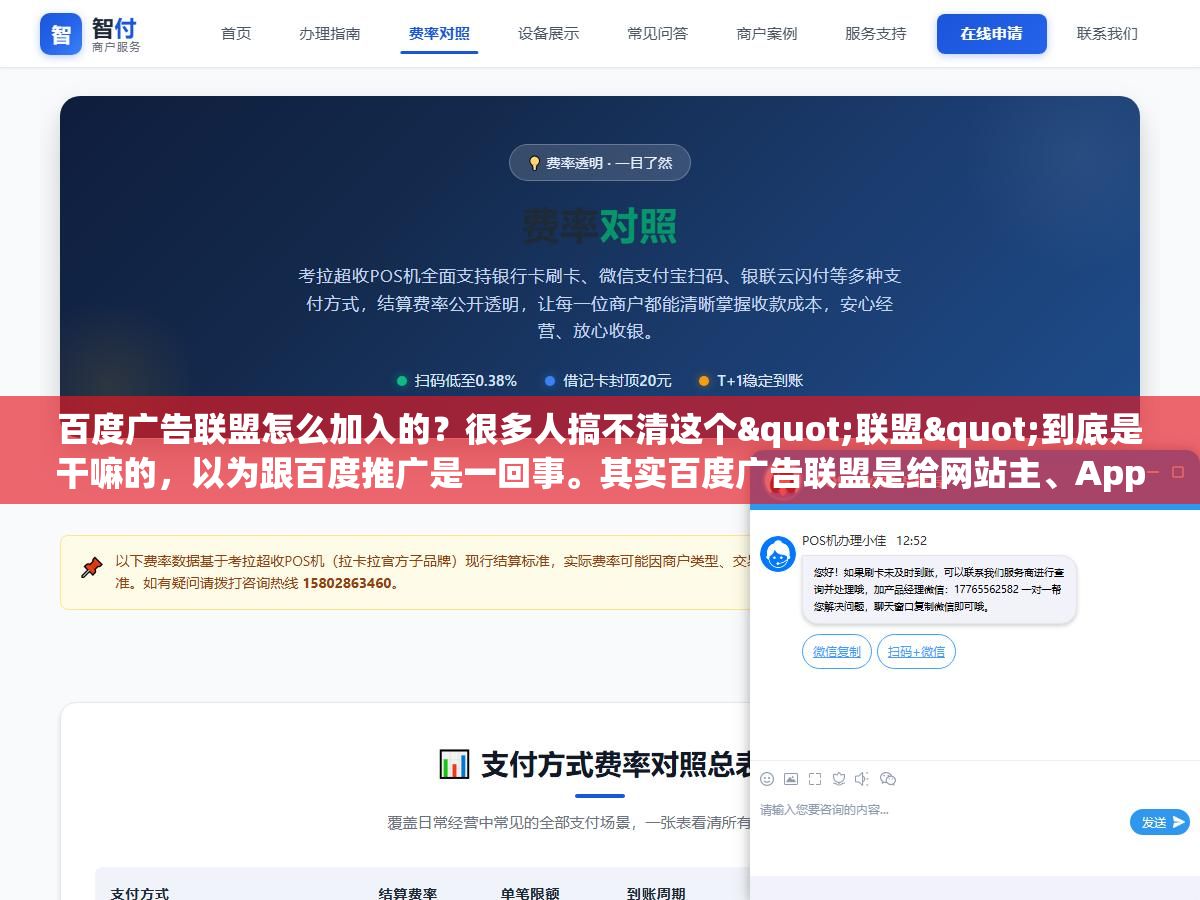Image resolution: width=1200 pixels, height=900 pixels.
Task: Click the 到账周期 column header
Action: click(x=656, y=892)
